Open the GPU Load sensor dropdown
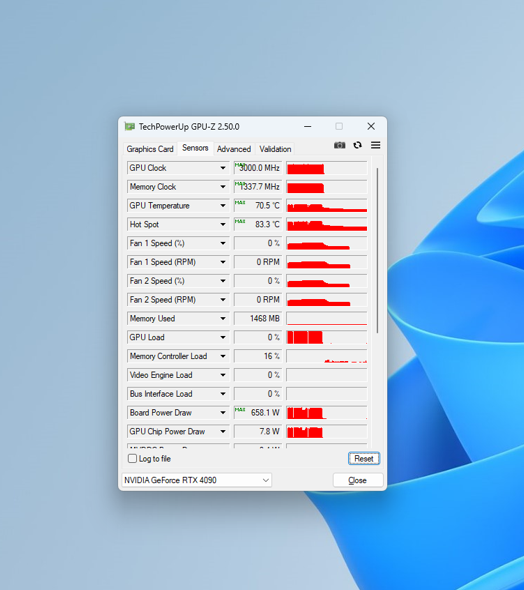This screenshot has height=590, width=524. pyautogui.click(x=223, y=337)
